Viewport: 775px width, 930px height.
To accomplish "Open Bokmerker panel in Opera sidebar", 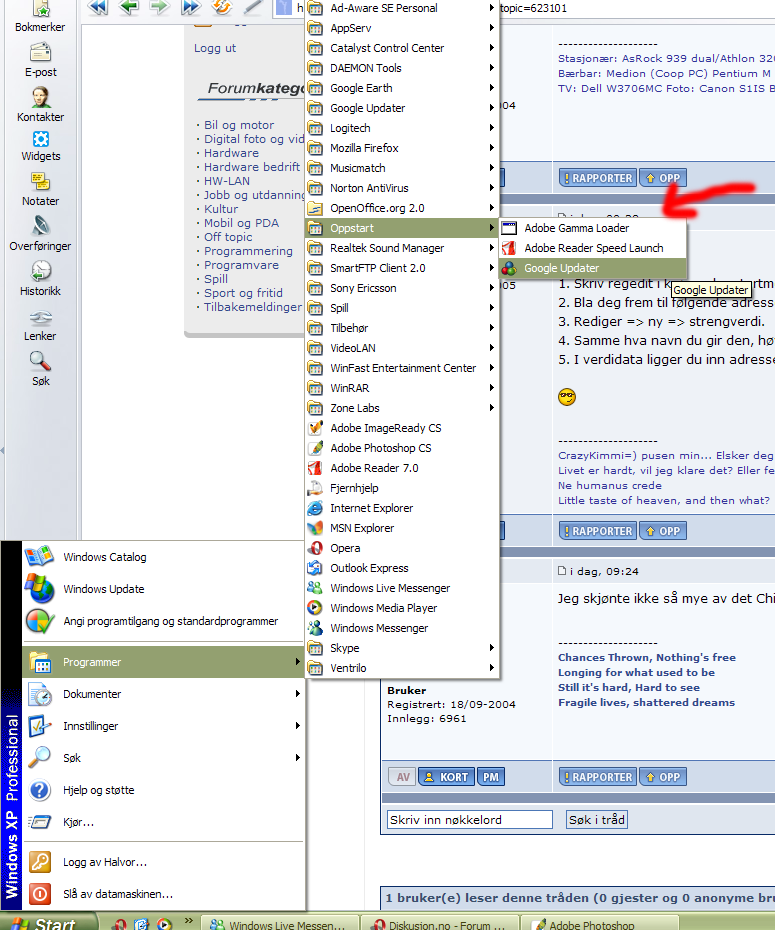I will [x=40, y=18].
